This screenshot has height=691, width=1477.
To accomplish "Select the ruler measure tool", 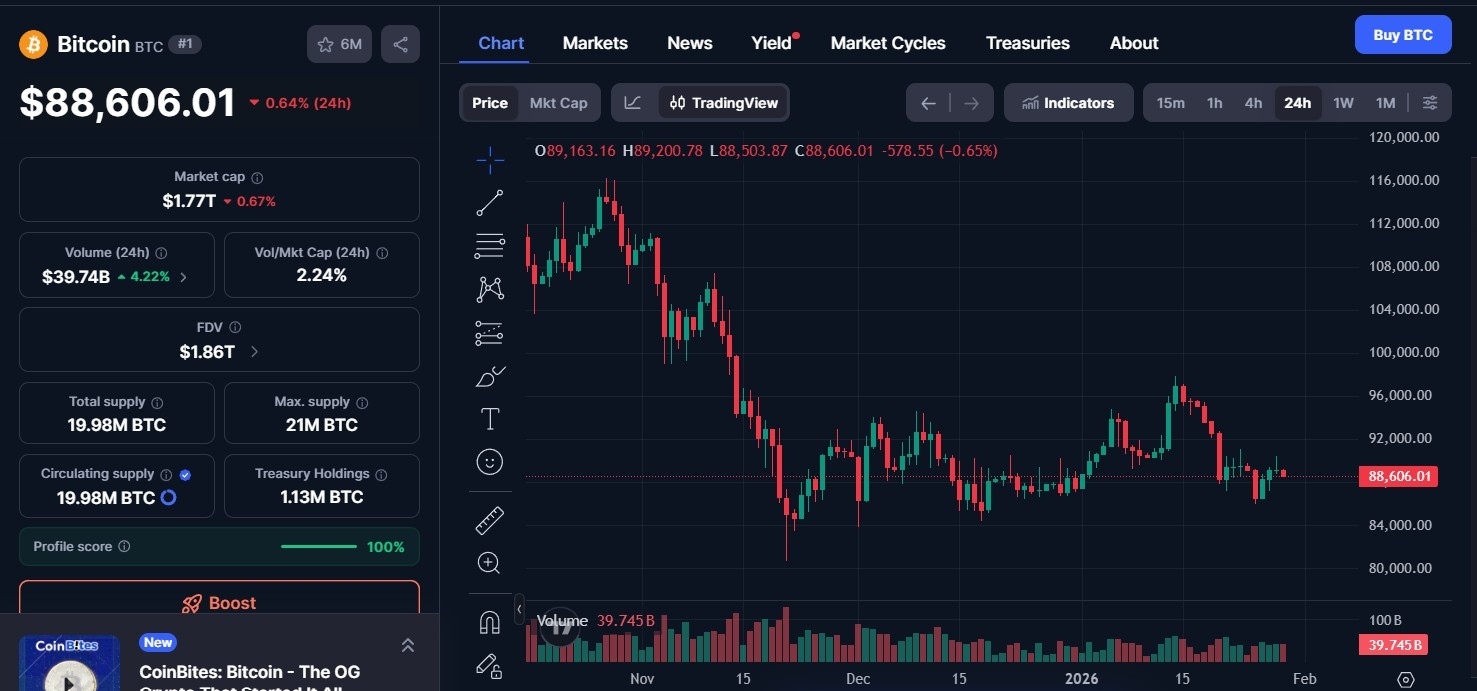I will pyautogui.click(x=490, y=520).
